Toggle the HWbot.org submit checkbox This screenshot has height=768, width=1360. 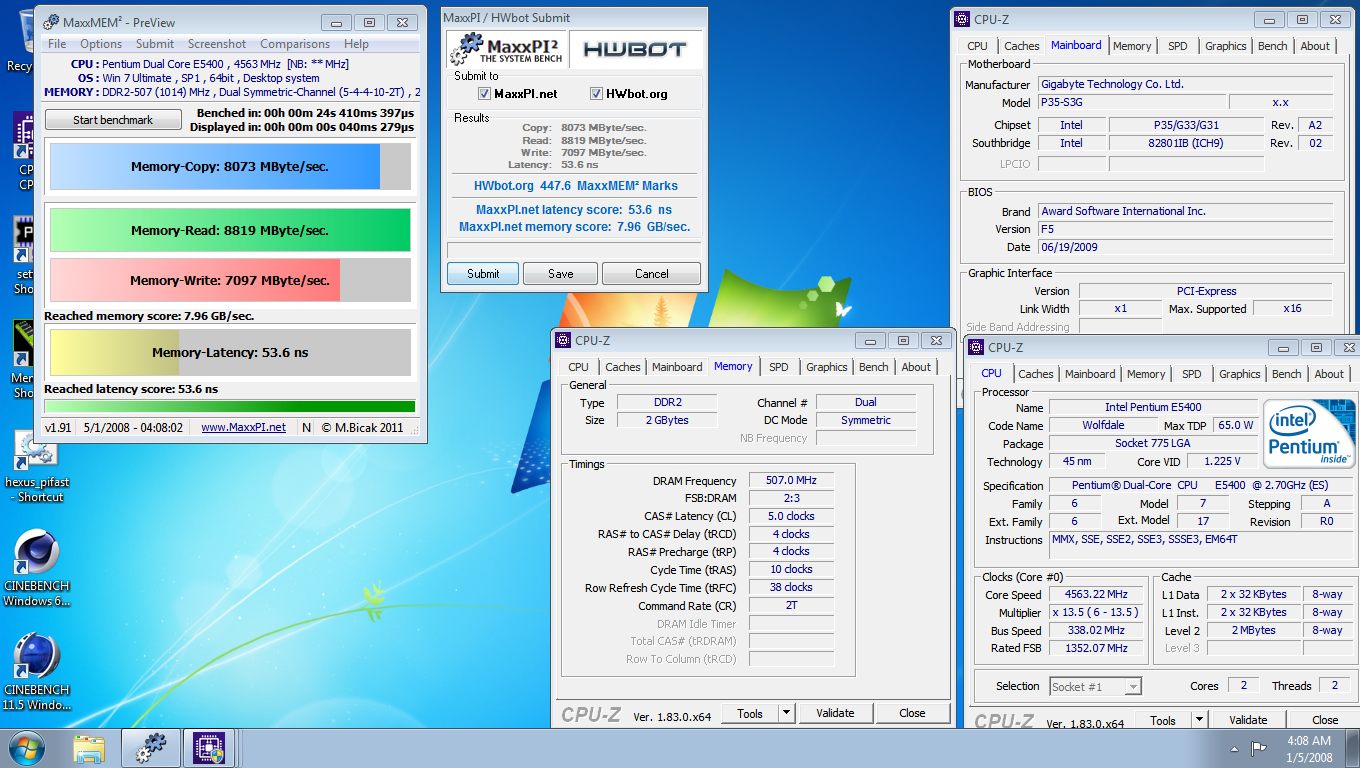[x=597, y=94]
